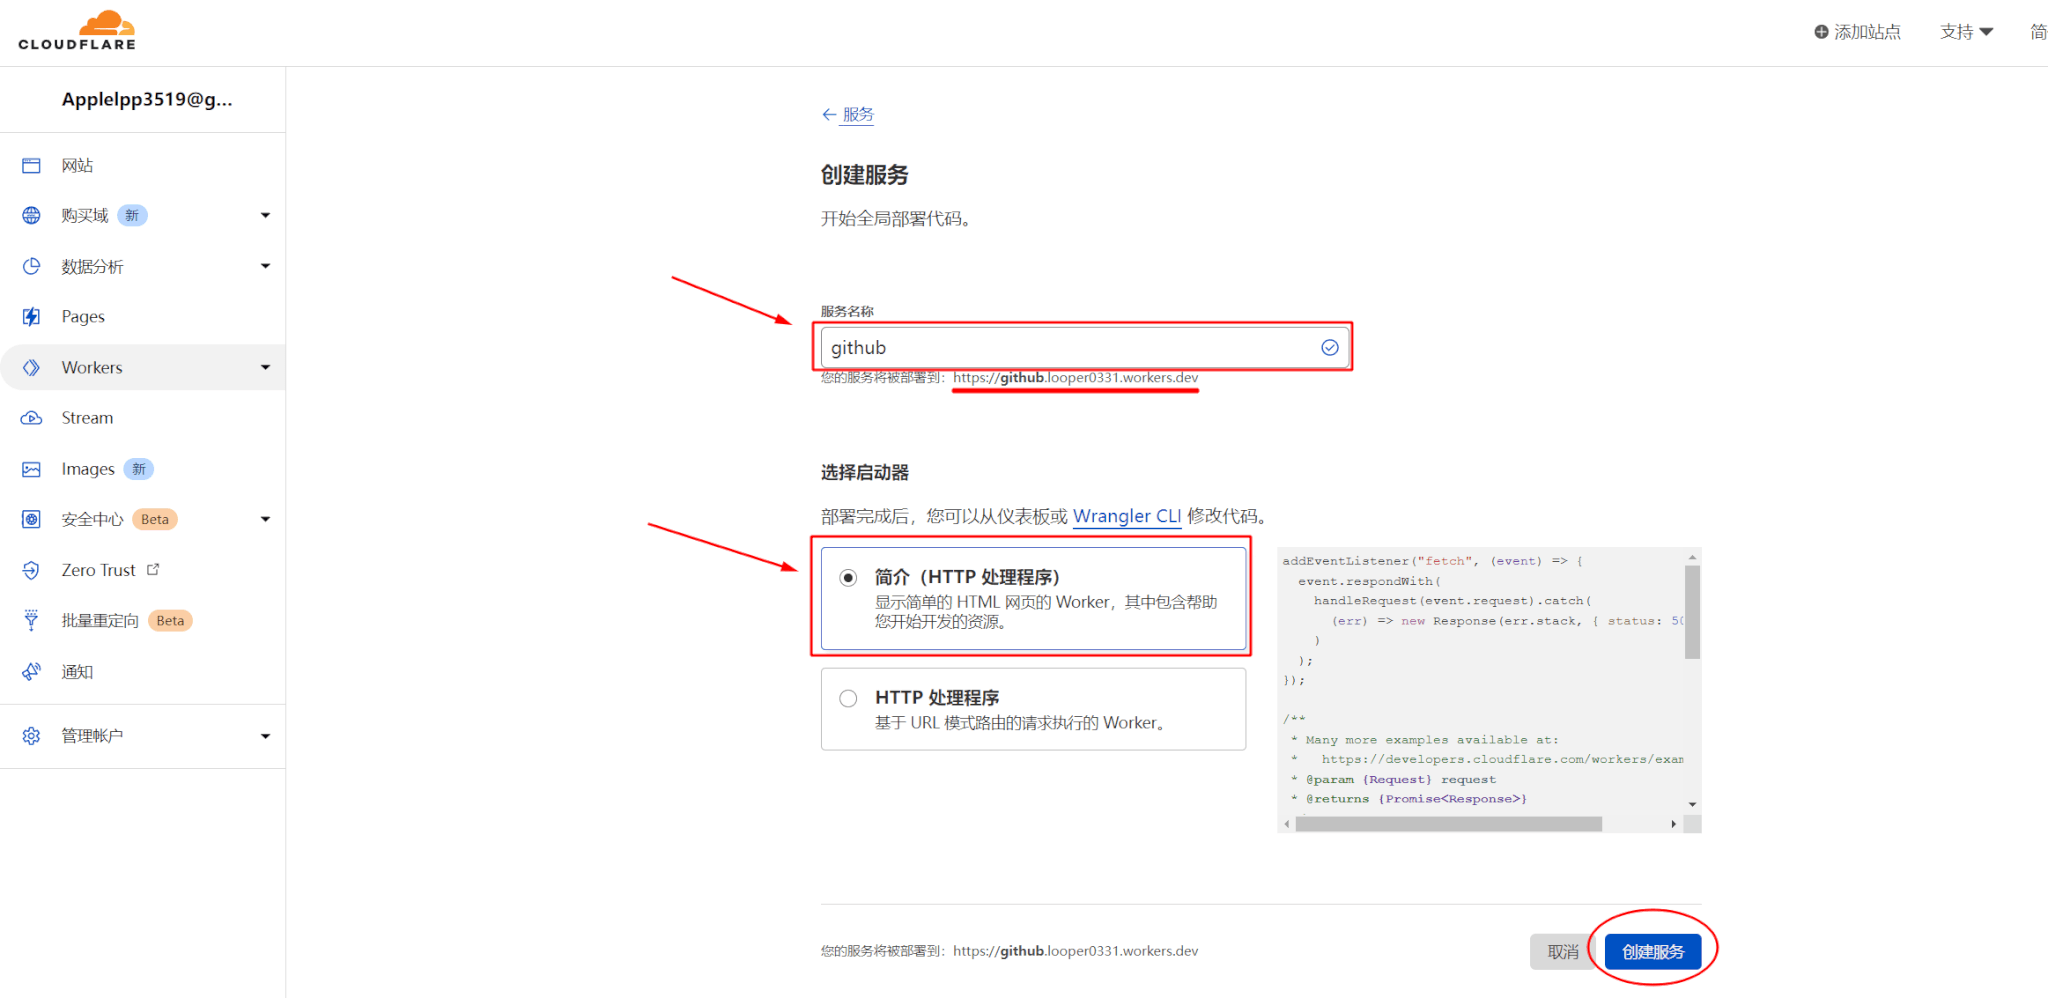Click the account name Applelpp3519@g...
Image resolution: width=2048 pixels, height=998 pixels.
[147, 99]
